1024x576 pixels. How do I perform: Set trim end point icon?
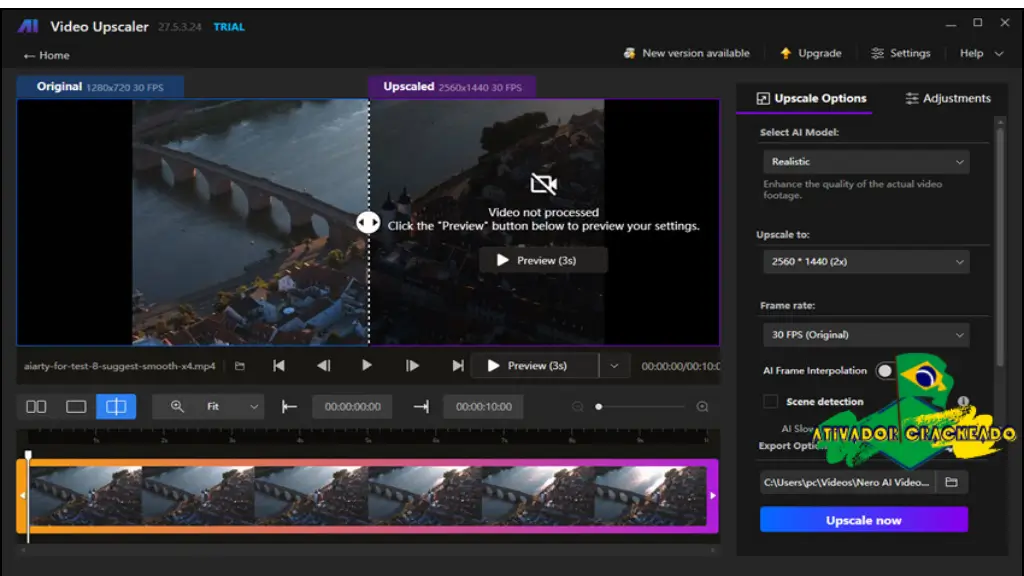tap(421, 407)
